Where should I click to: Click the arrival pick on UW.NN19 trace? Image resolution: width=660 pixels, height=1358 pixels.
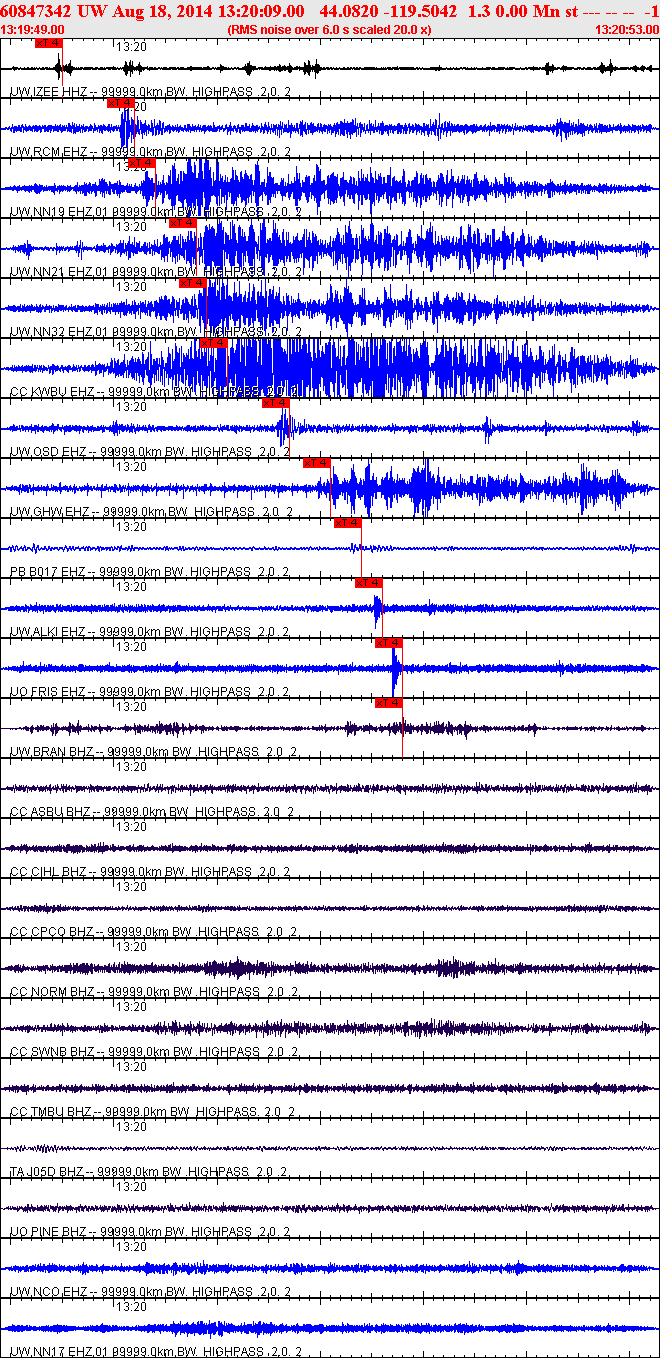click(x=142, y=163)
